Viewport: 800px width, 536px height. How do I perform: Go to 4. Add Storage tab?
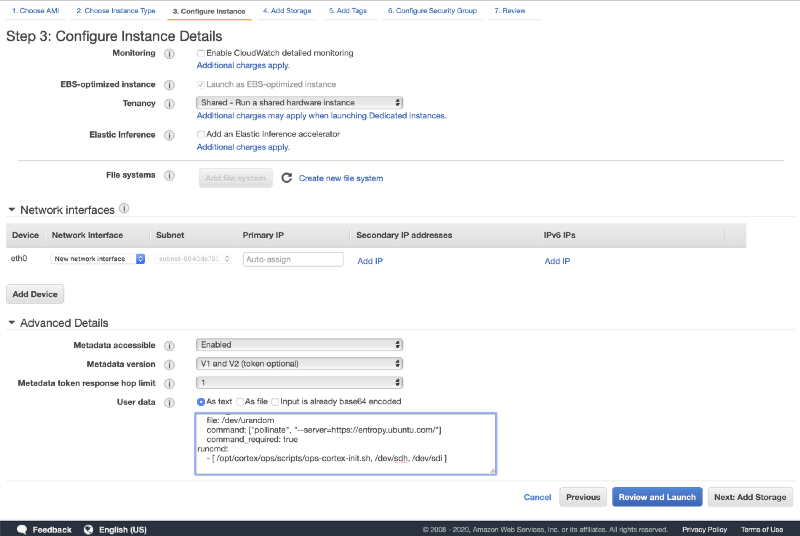coord(287,11)
